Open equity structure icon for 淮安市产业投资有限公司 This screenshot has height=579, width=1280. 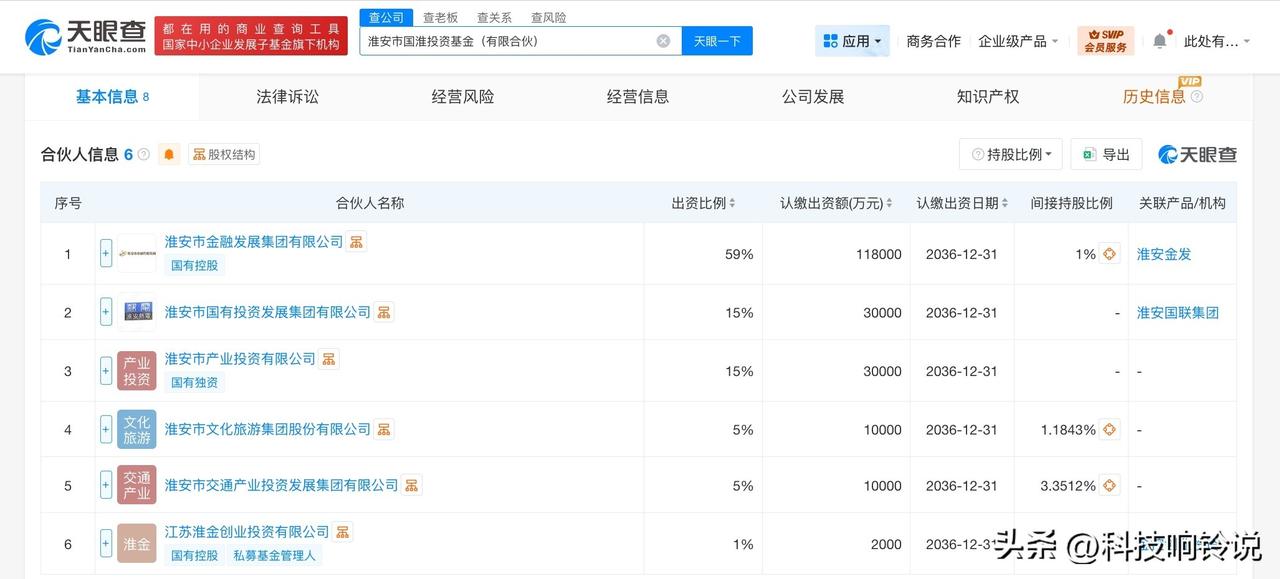pos(329,359)
